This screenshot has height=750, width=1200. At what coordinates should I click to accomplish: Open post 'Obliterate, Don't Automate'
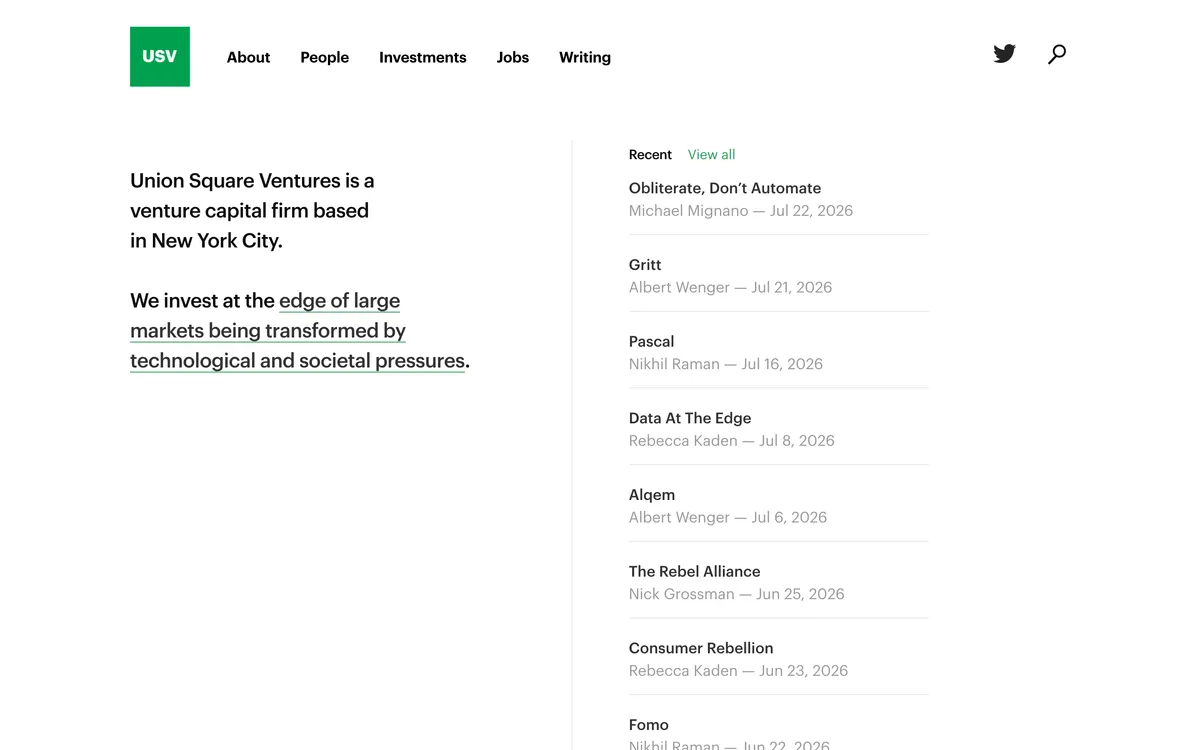(725, 188)
